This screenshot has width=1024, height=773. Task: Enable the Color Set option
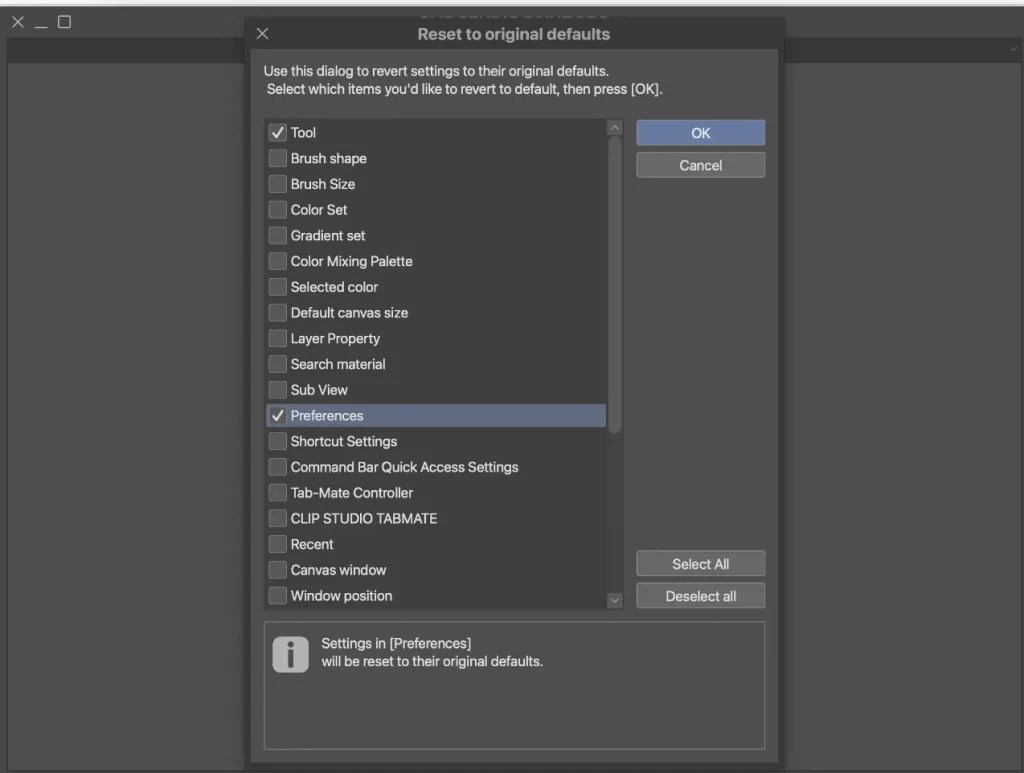point(277,209)
